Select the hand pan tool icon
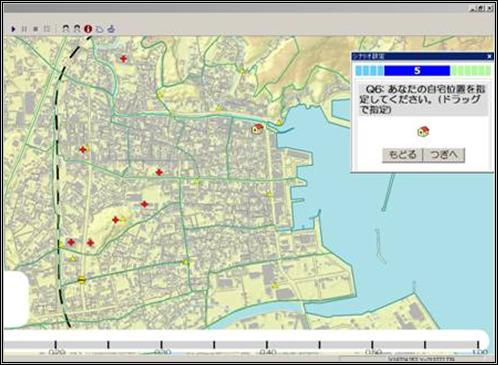498x365 pixels. pos(100,29)
